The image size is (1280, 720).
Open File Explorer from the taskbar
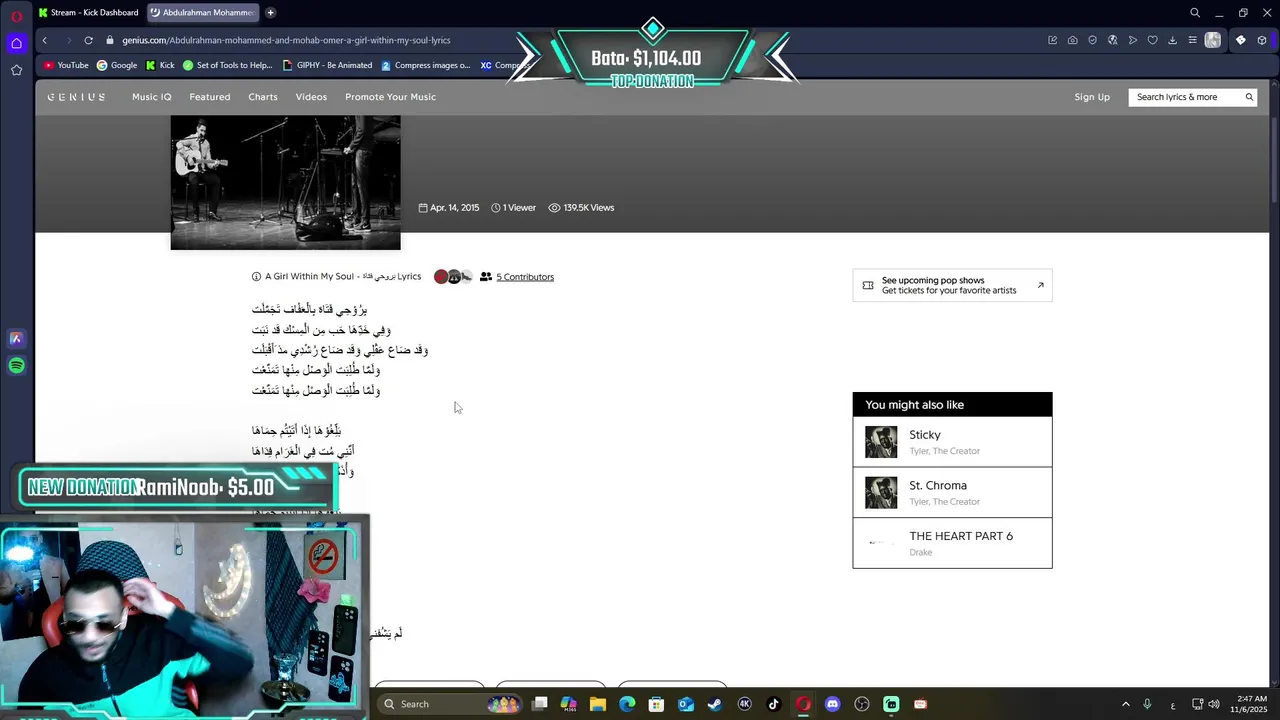point(598,704)
